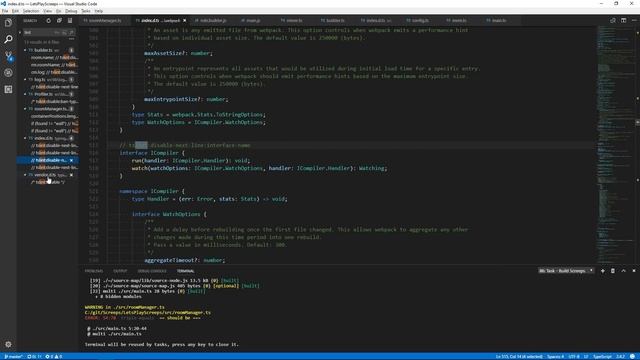Open More Actions editor menu
Viewport: 640px width, 360px height.
634,20
